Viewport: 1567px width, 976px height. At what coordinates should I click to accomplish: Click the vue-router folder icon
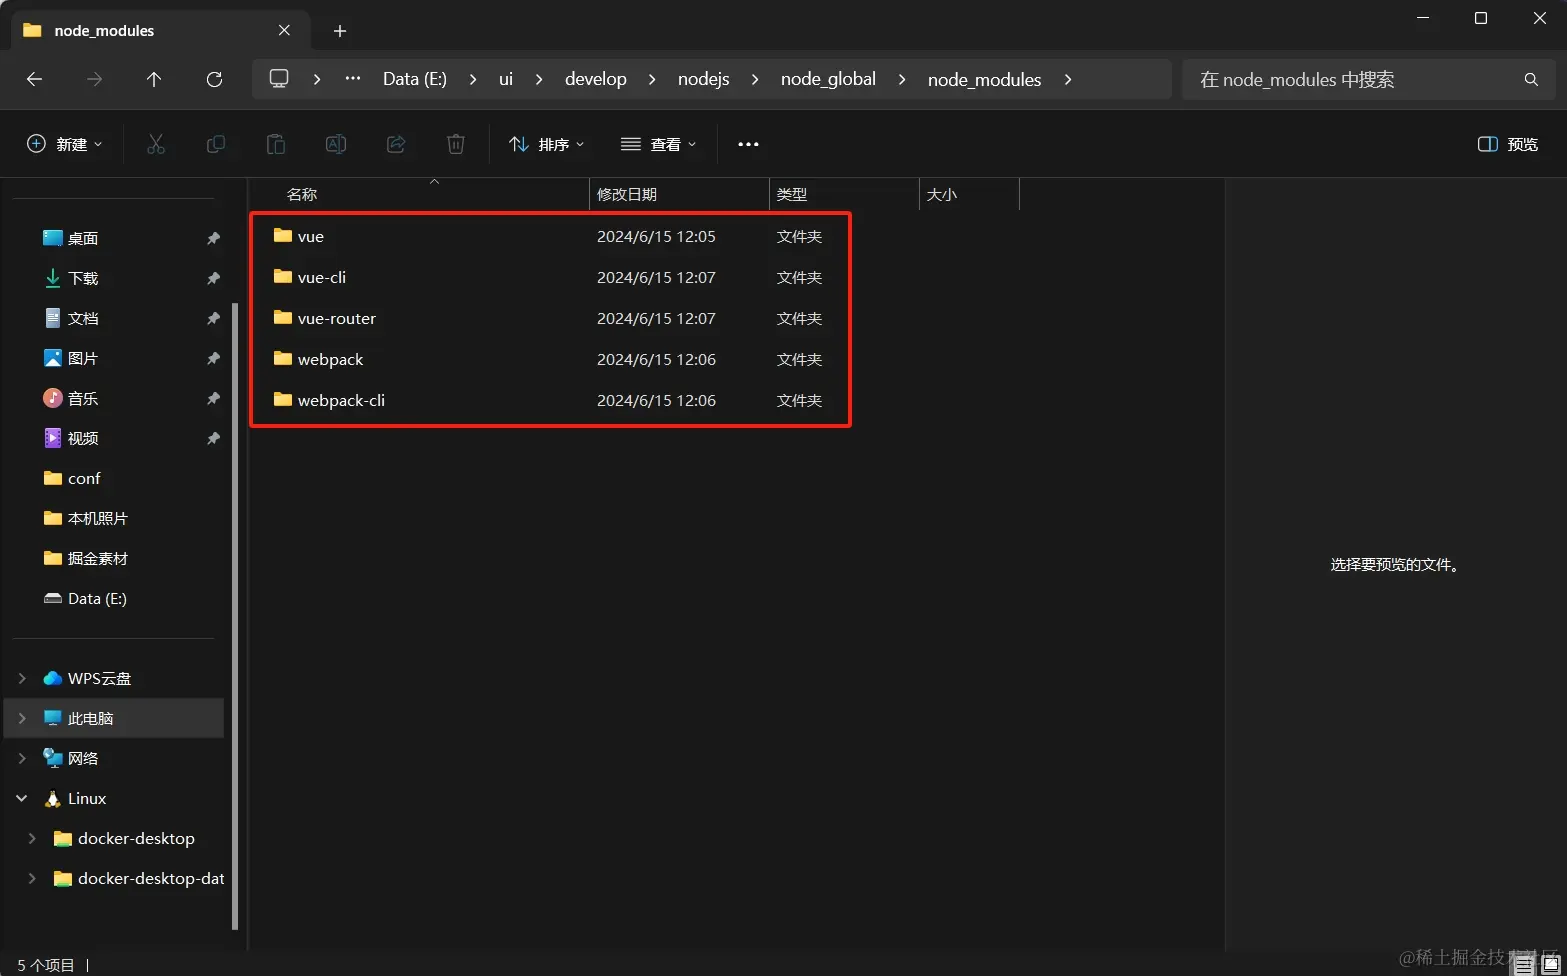[282, 317]
